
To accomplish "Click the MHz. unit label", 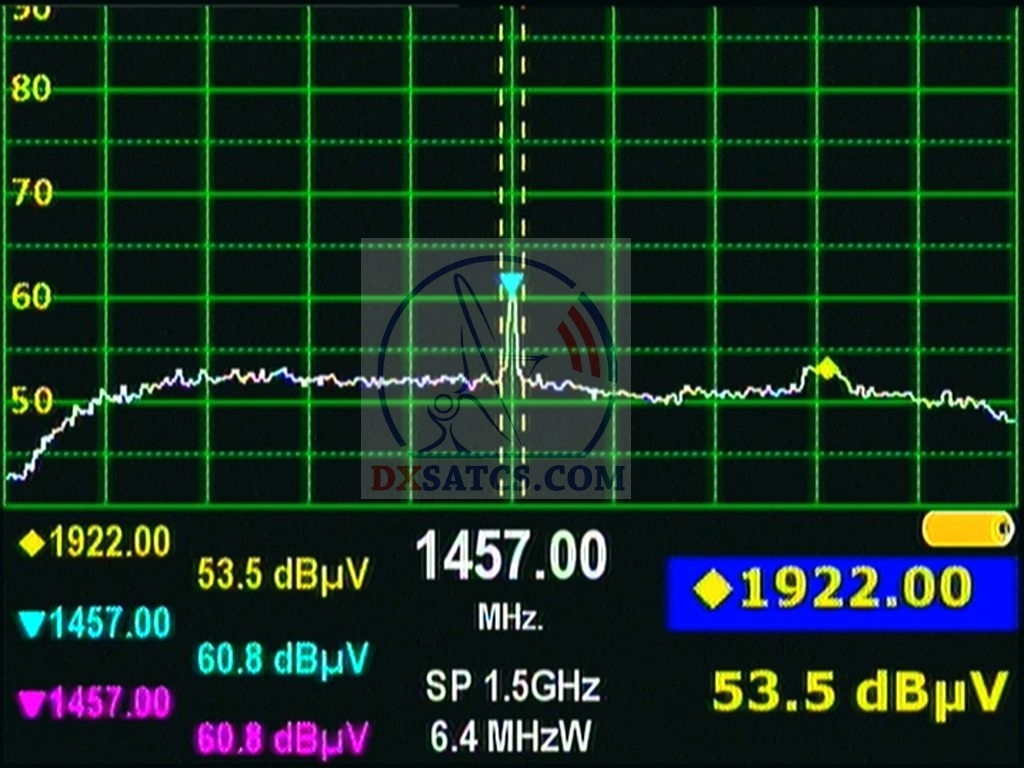I will pyautogui.click(x=510, y=618).
